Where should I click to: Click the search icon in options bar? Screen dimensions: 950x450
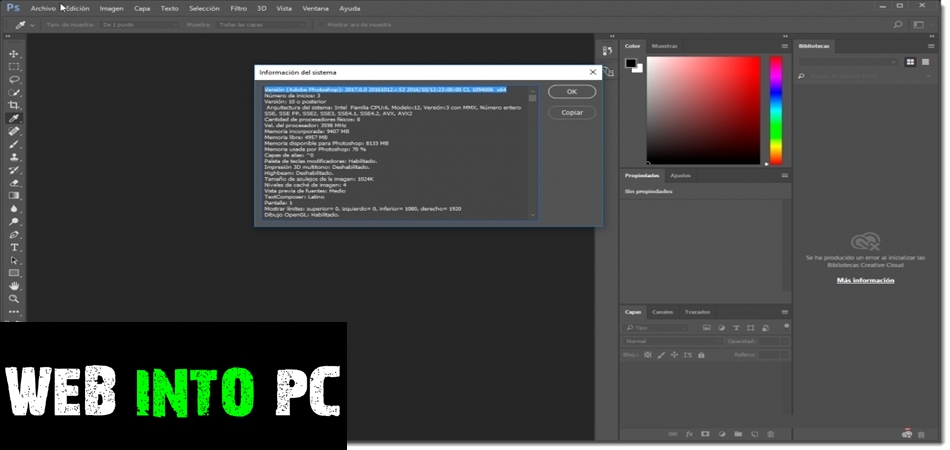[x=898, y=25]
